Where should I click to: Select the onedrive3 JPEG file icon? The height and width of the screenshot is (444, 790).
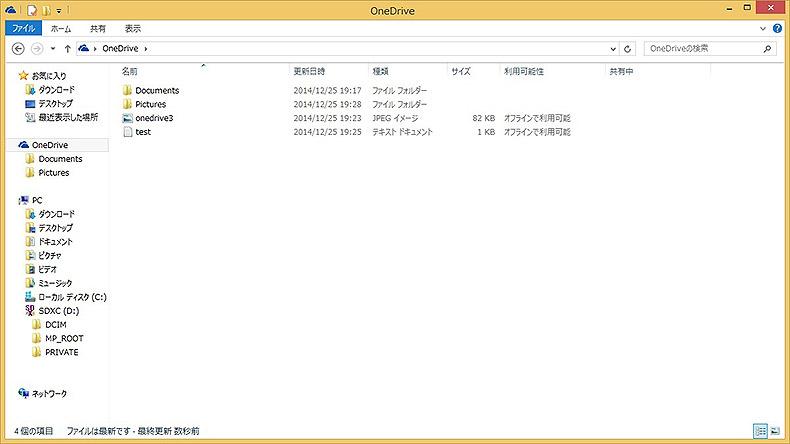click(127, 118)
